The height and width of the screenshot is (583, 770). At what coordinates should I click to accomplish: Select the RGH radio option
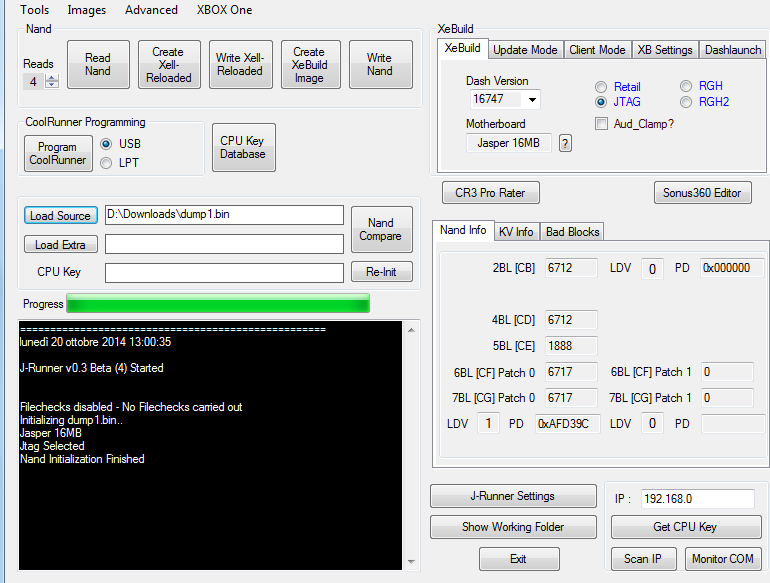pyautogui.click(x=686, y=86)
